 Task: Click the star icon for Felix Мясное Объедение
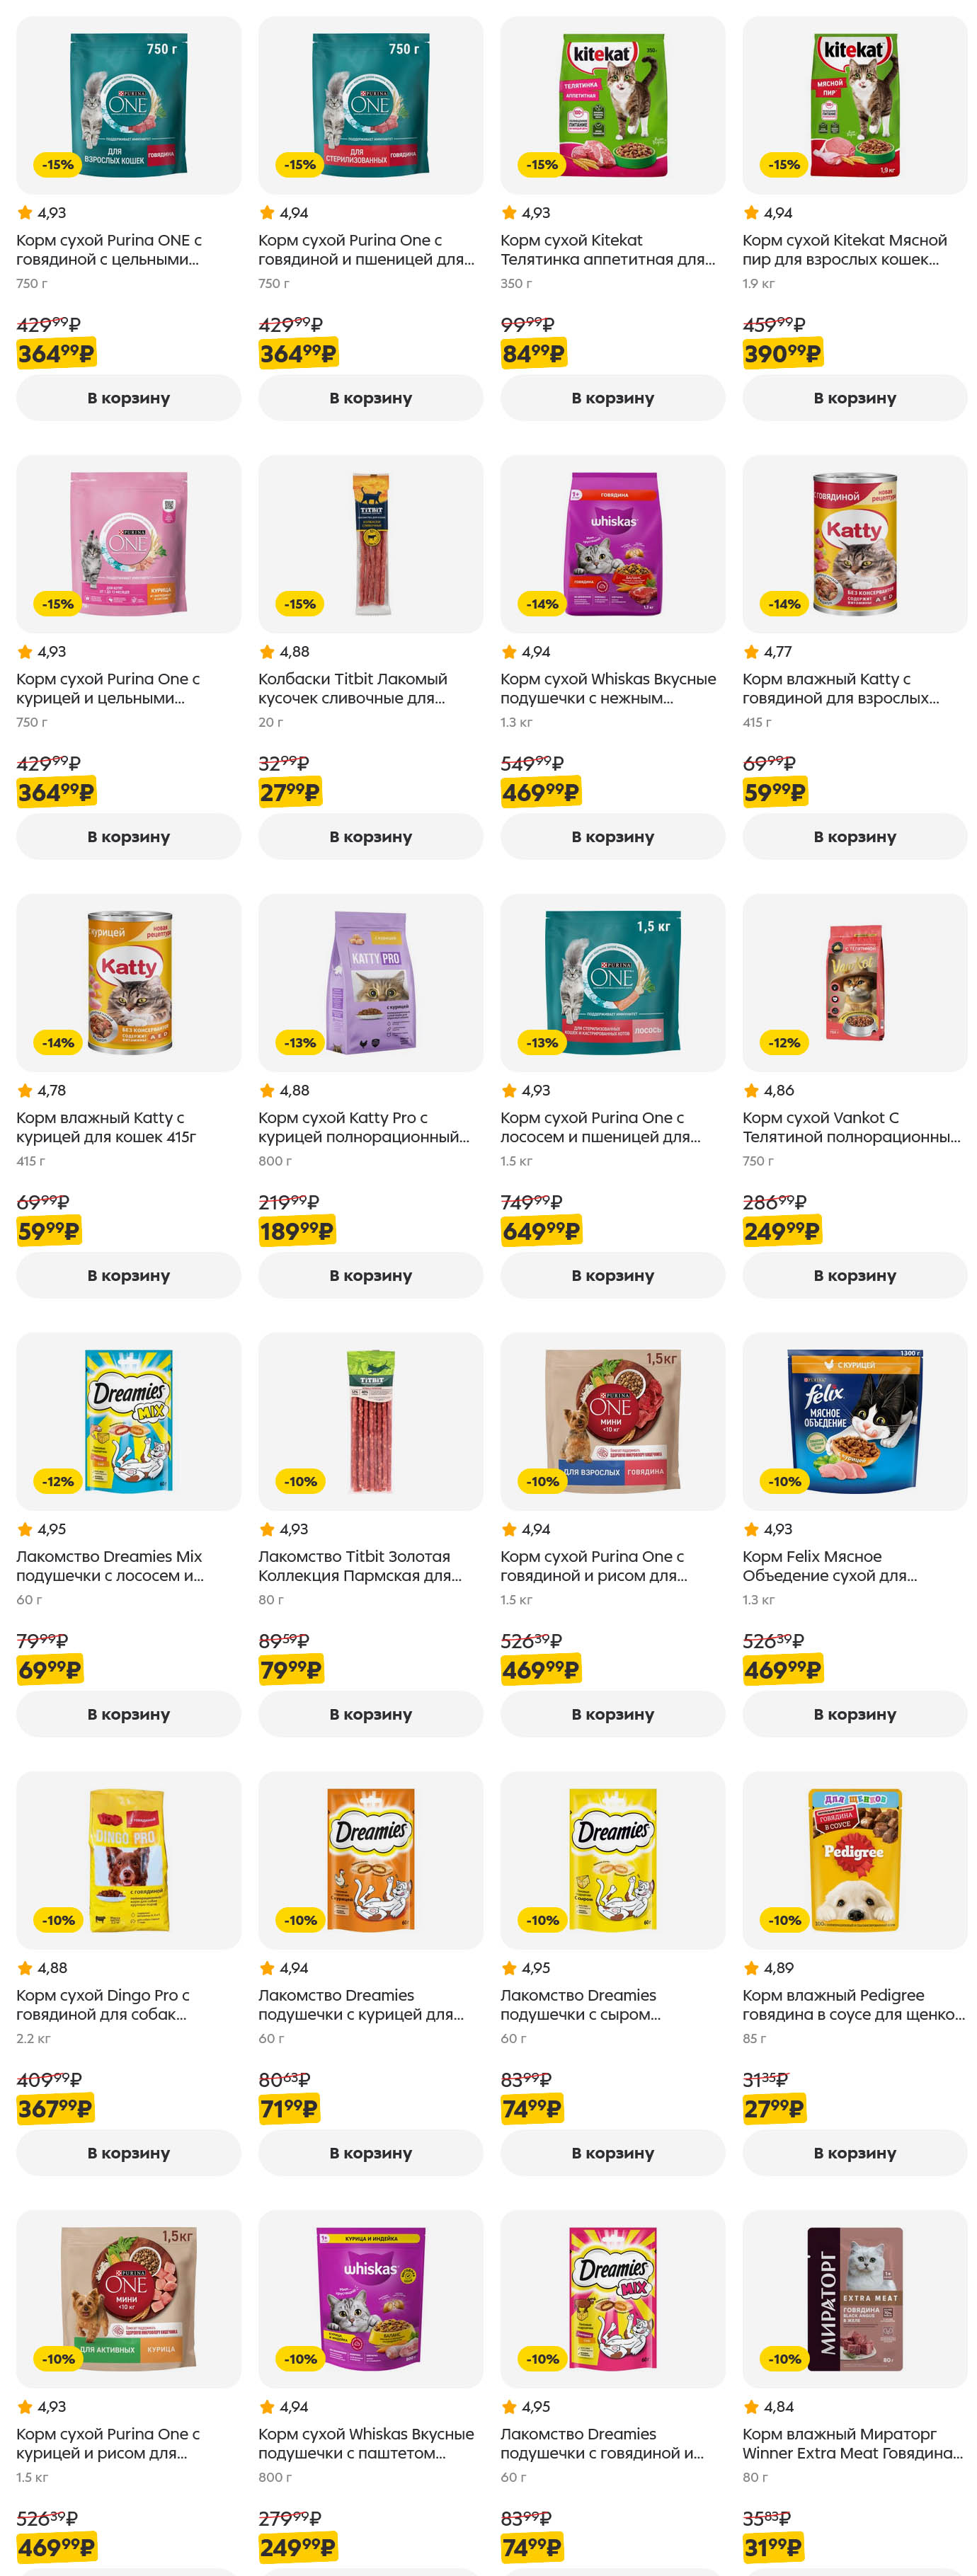751,1529
